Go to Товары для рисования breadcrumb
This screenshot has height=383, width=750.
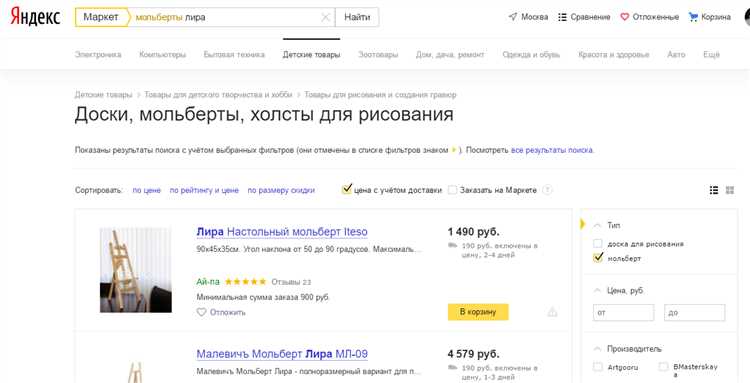tap(380, 95)
